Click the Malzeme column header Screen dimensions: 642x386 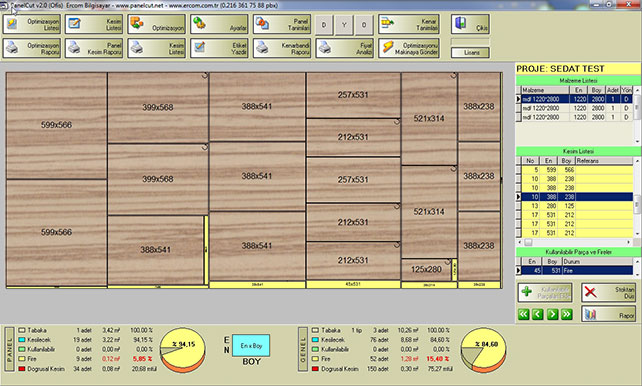coord(545,90)
